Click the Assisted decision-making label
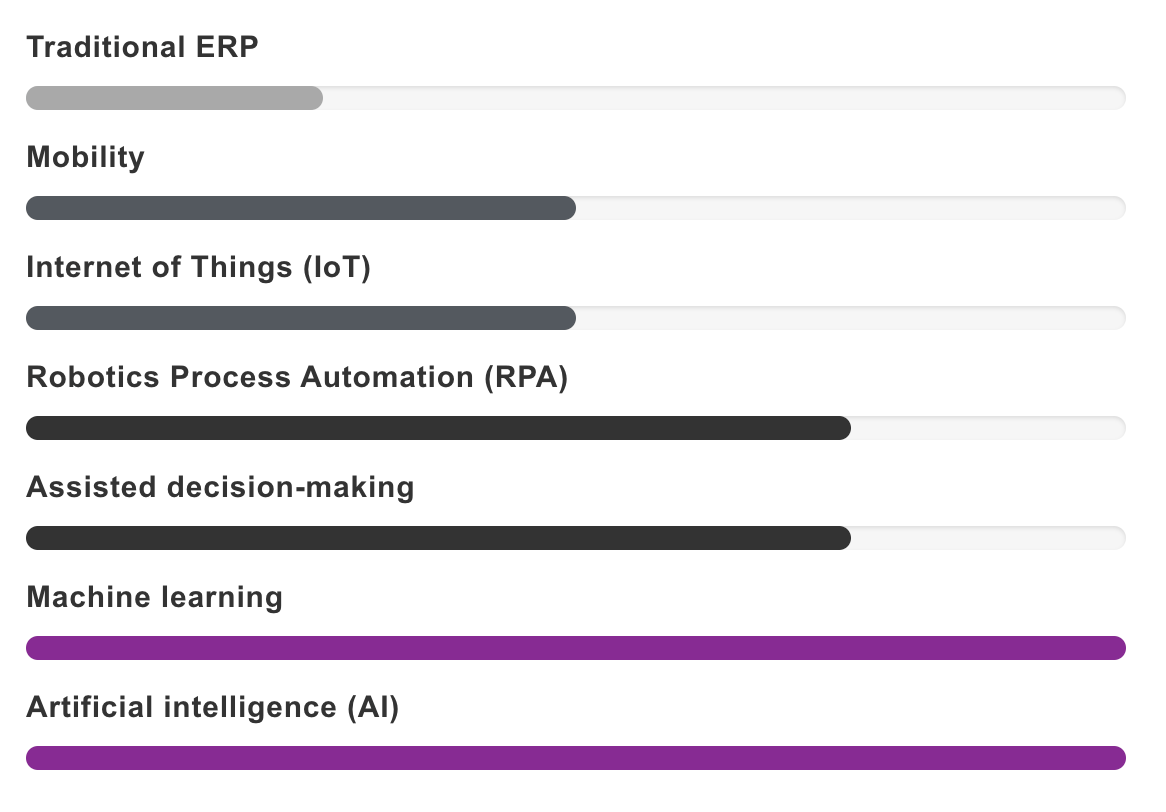Viewport: 1166px width, 812px height. (x=220, y=488)
